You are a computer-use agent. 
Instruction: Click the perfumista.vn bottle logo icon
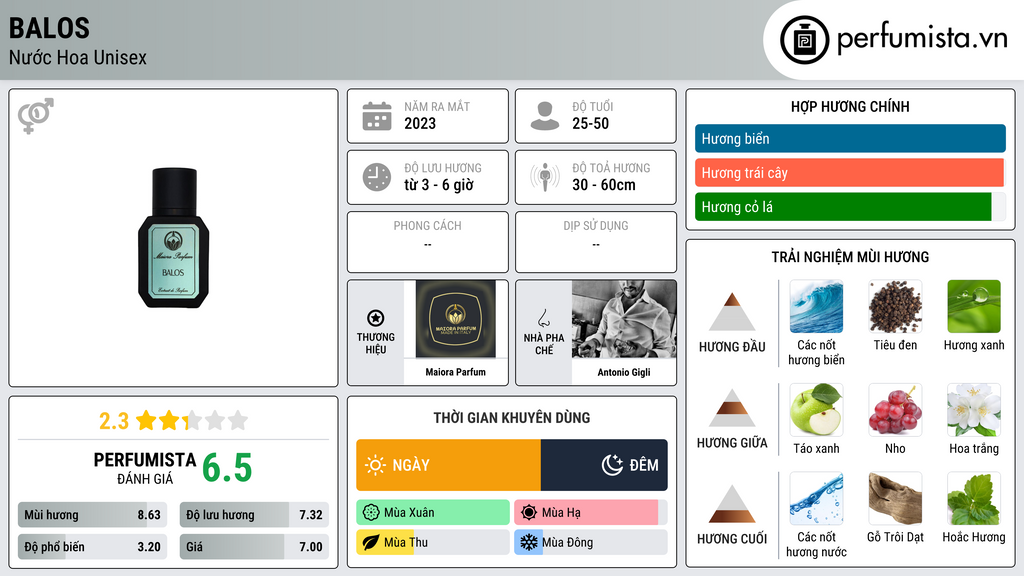coord(804,40)
